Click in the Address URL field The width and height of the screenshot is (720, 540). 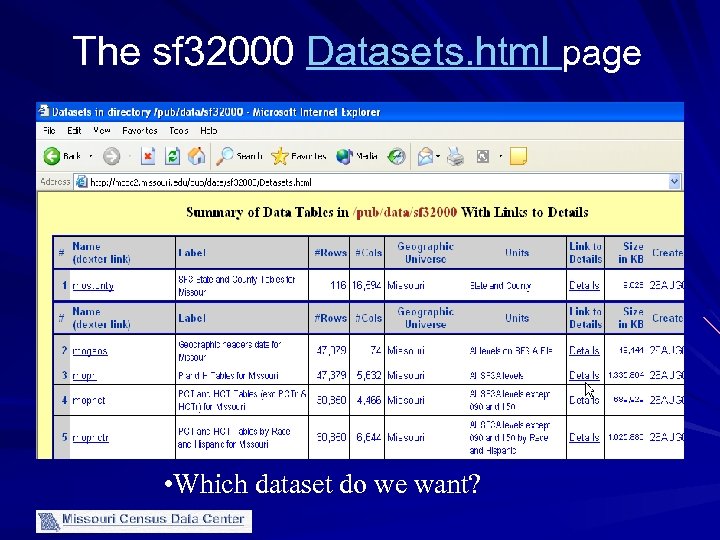(377, 182)
